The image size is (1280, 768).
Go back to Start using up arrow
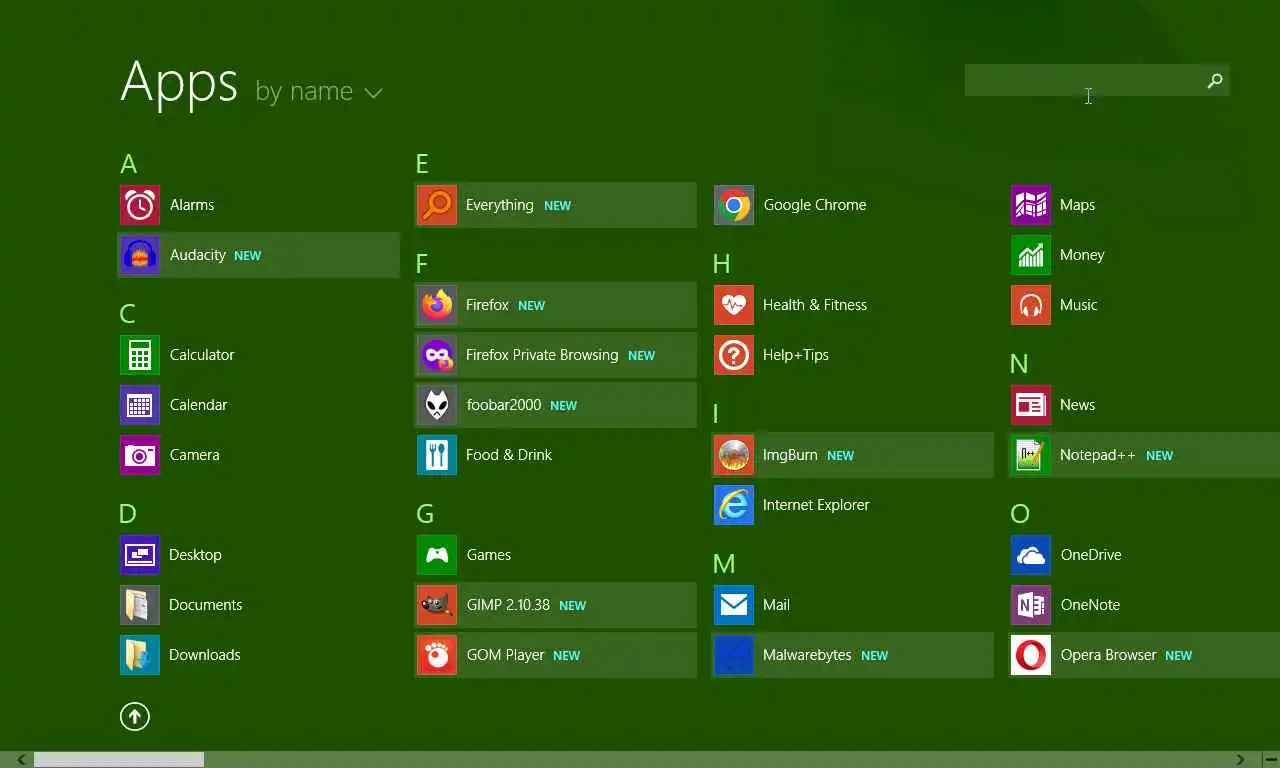point(135,716)
